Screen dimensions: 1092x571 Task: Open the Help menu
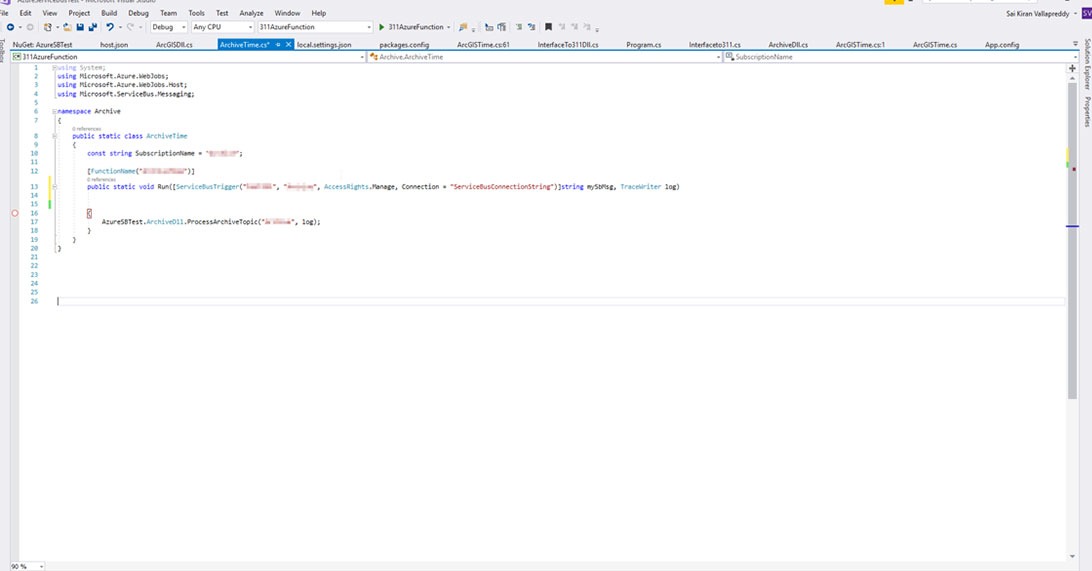(x=319, y=13)
